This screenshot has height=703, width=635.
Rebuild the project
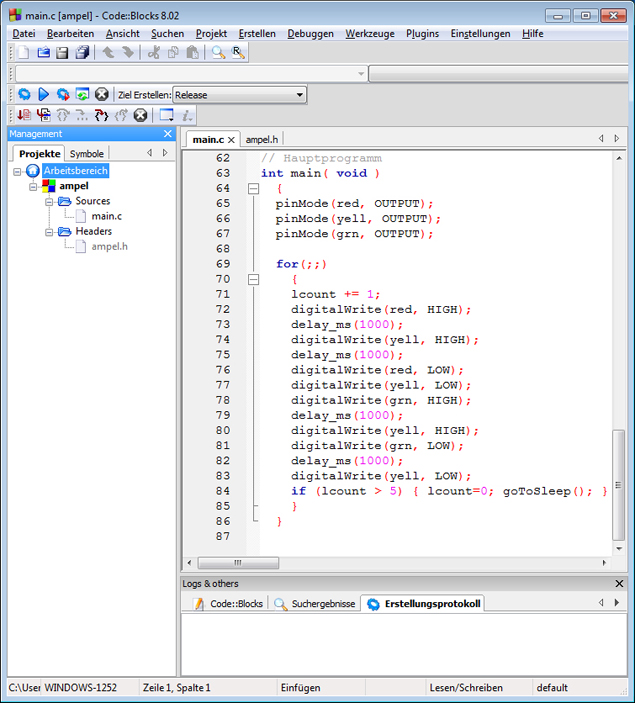pyautogui.click(x=83, y=95)
